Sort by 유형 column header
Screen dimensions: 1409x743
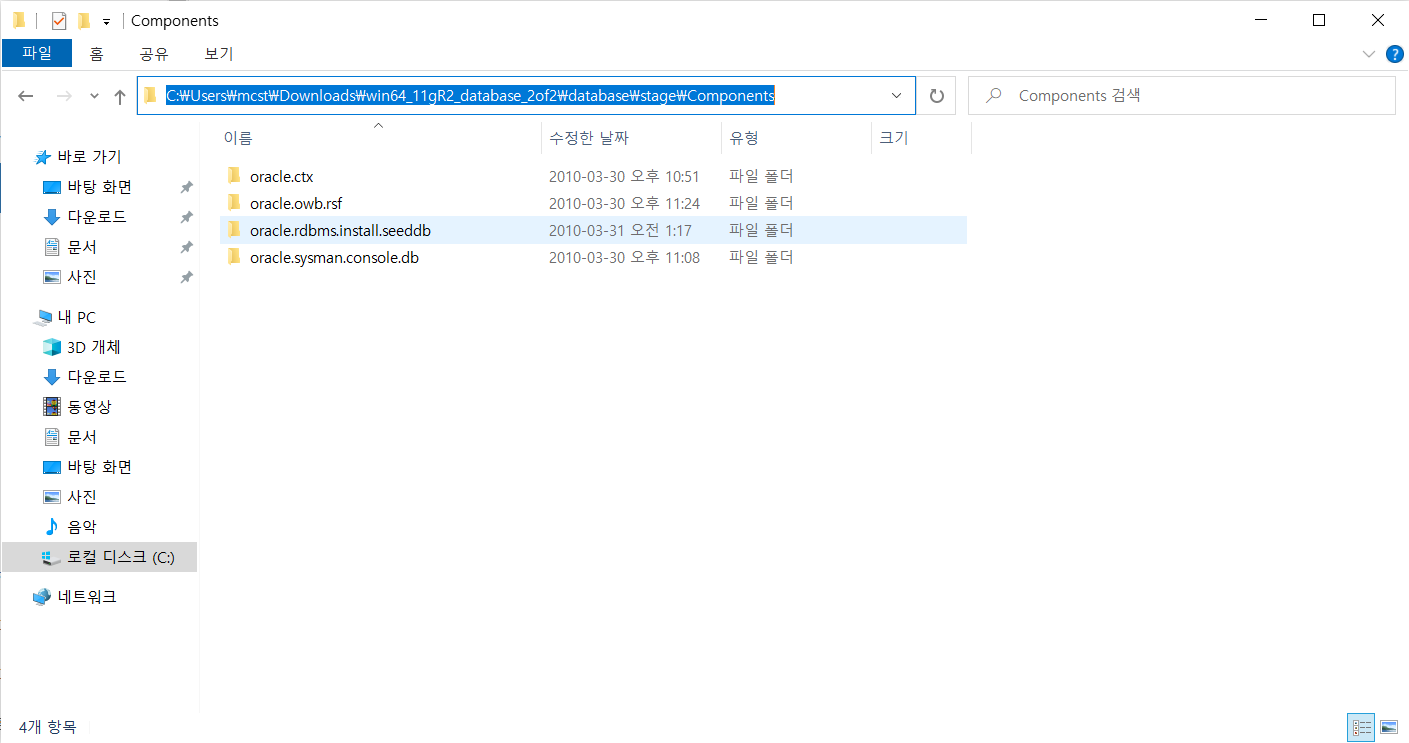(796, 138)
